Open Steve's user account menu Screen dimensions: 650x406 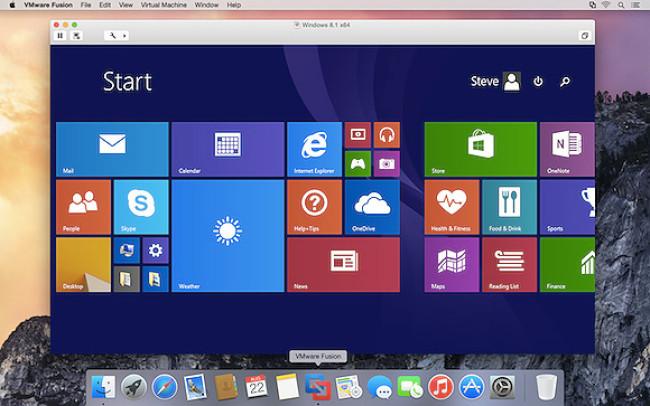tap(495, 82)
